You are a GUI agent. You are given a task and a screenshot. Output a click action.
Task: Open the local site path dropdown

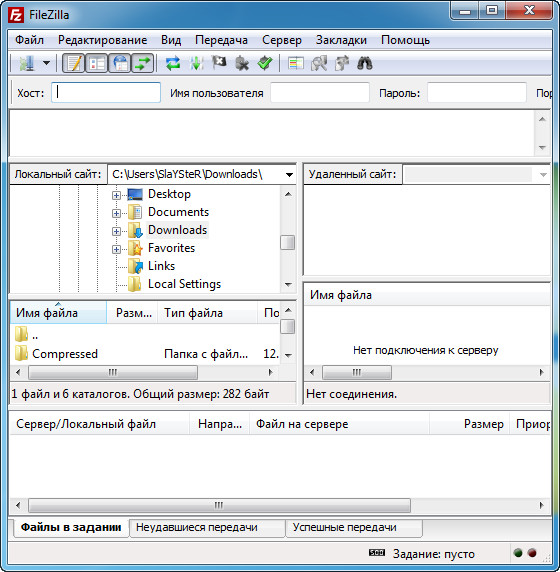[x=289, y=174]
